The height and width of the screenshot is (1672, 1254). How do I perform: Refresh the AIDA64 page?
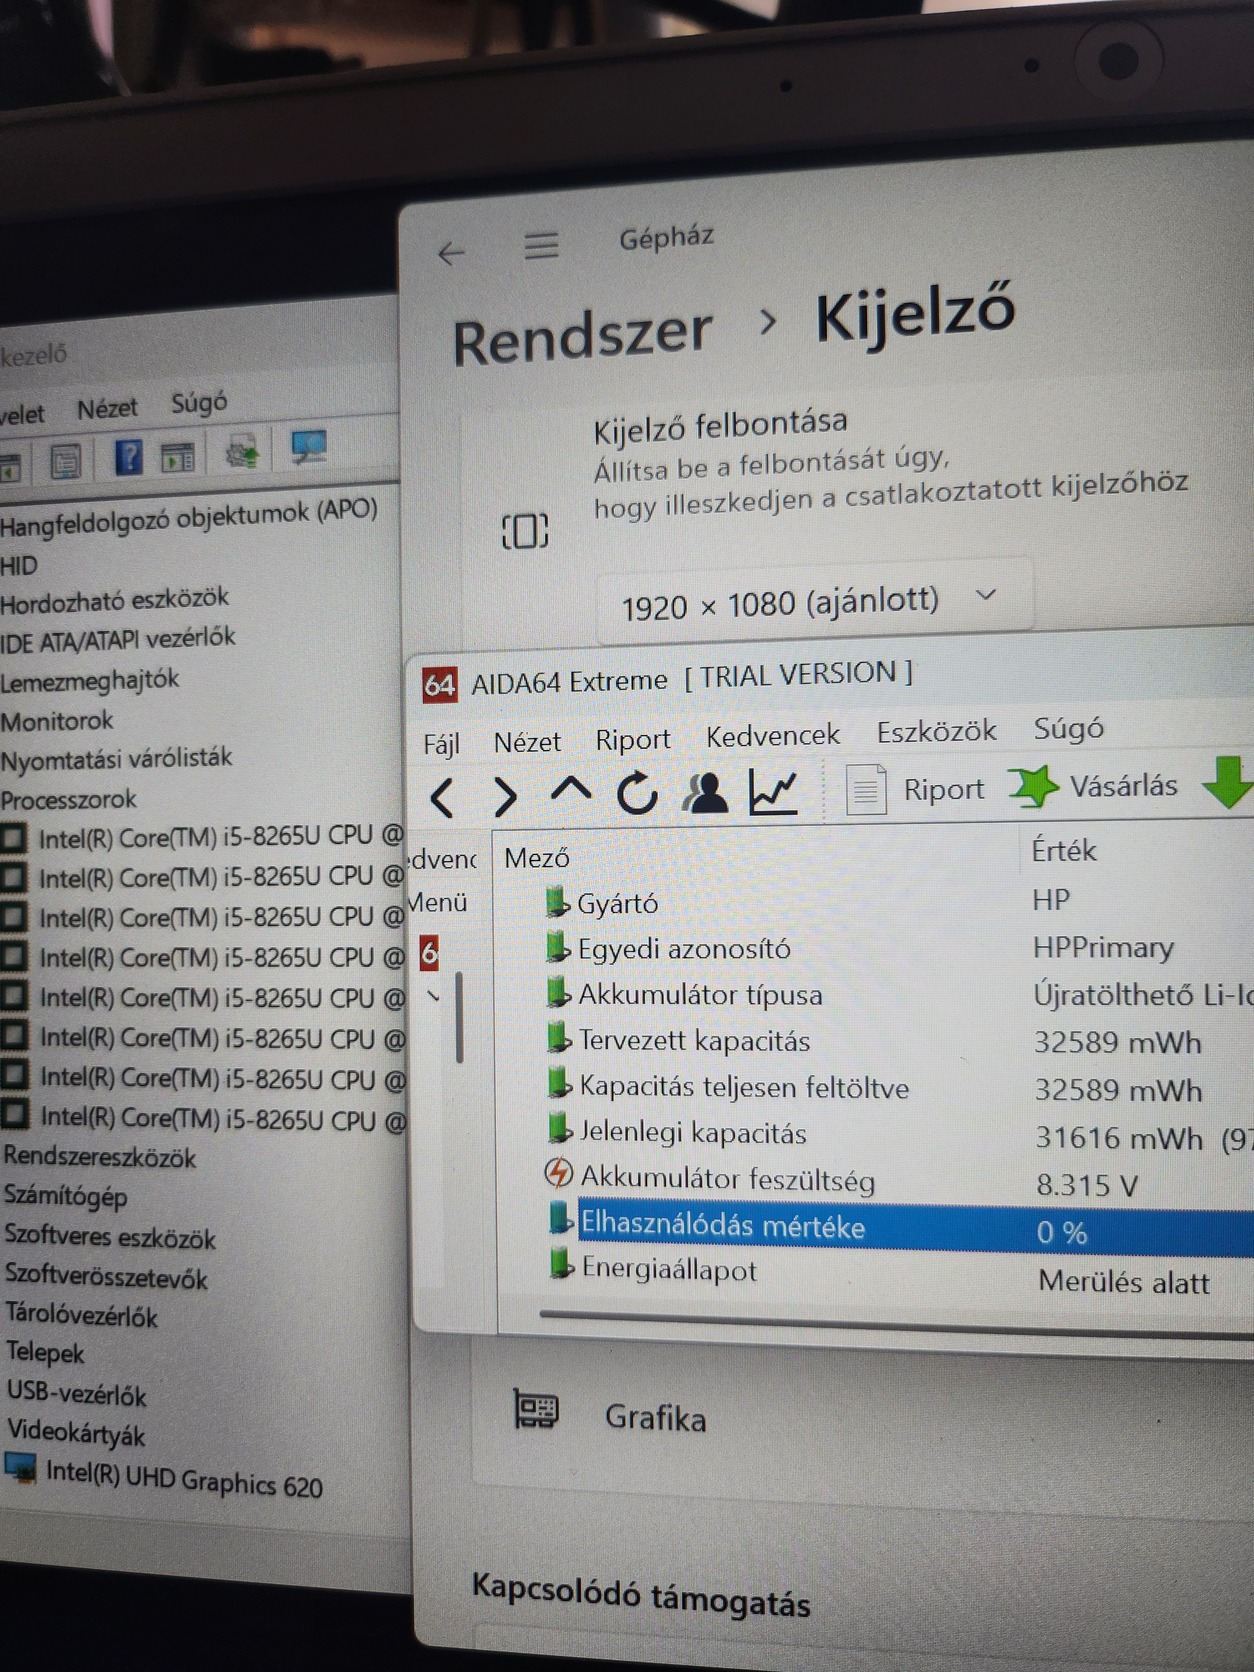[x=637, y=794]
